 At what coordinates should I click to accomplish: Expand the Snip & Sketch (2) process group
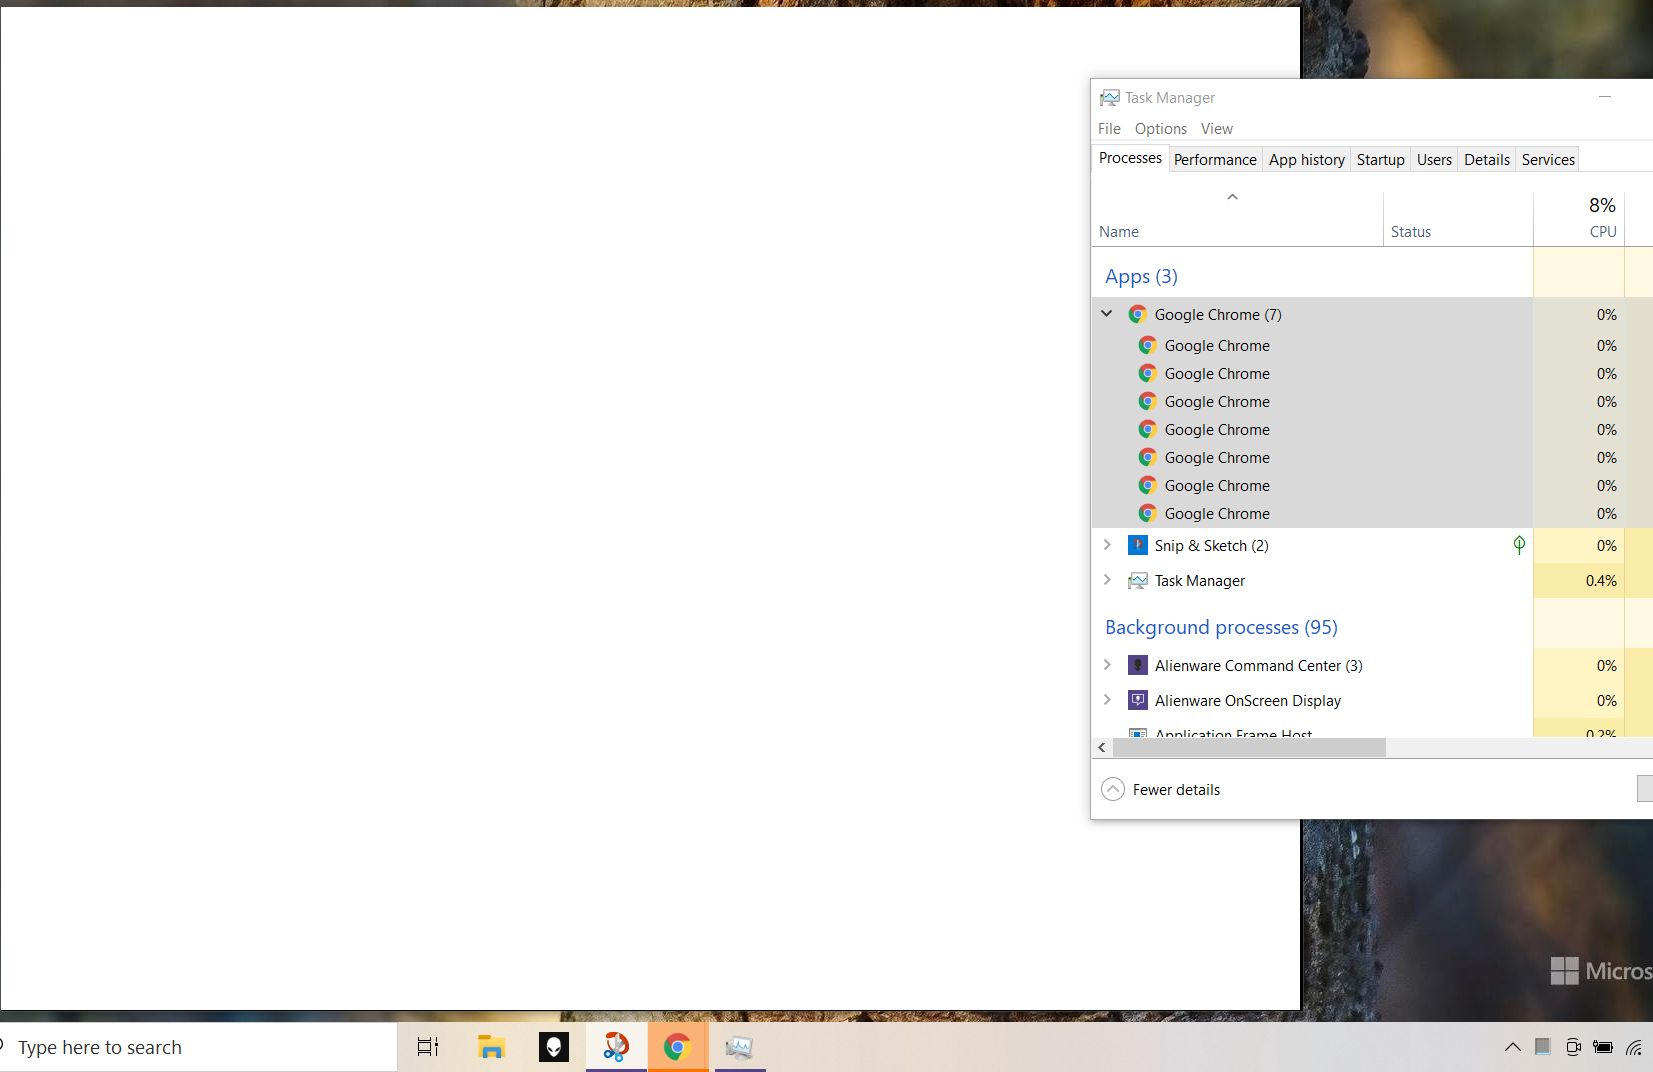tap(1107, 545)
